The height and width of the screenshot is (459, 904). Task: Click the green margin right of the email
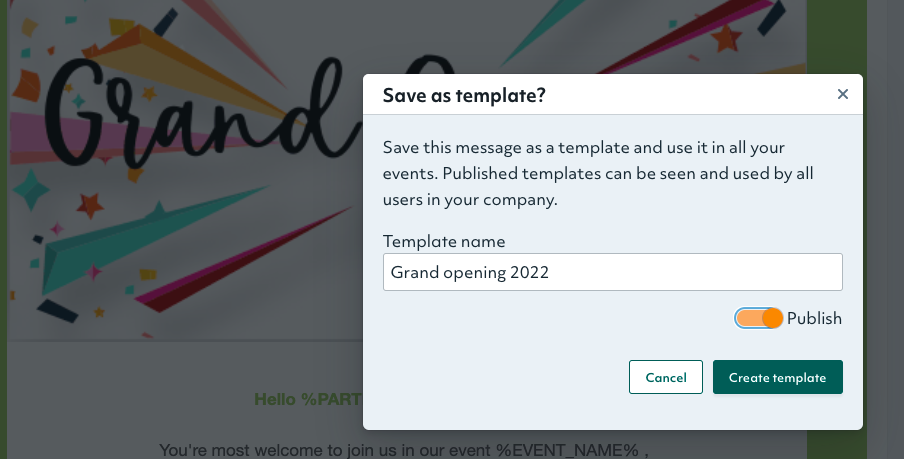836,230
